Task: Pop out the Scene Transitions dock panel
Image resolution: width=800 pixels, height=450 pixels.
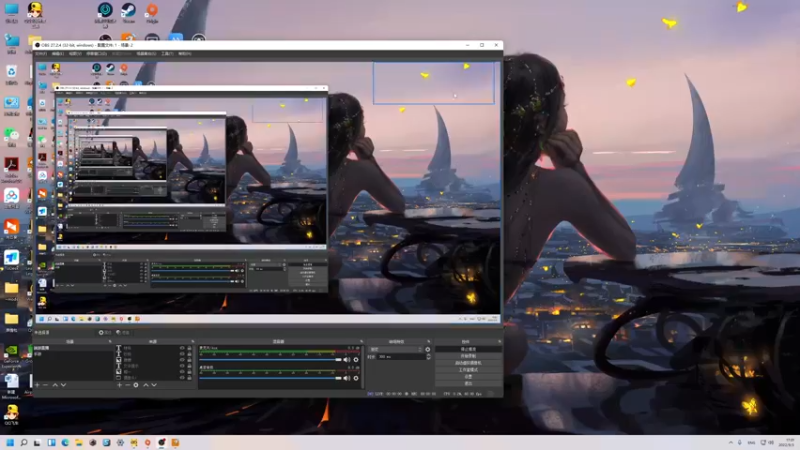Action: [429, 341]
